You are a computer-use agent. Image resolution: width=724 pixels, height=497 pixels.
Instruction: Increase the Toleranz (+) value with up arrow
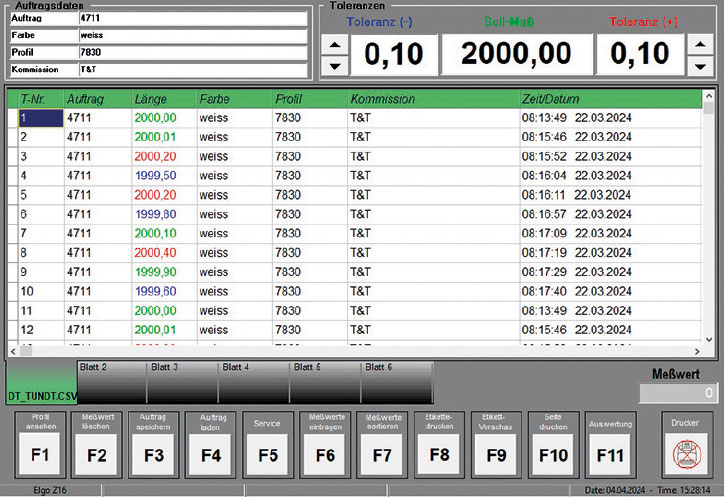[x=698, y=45]
